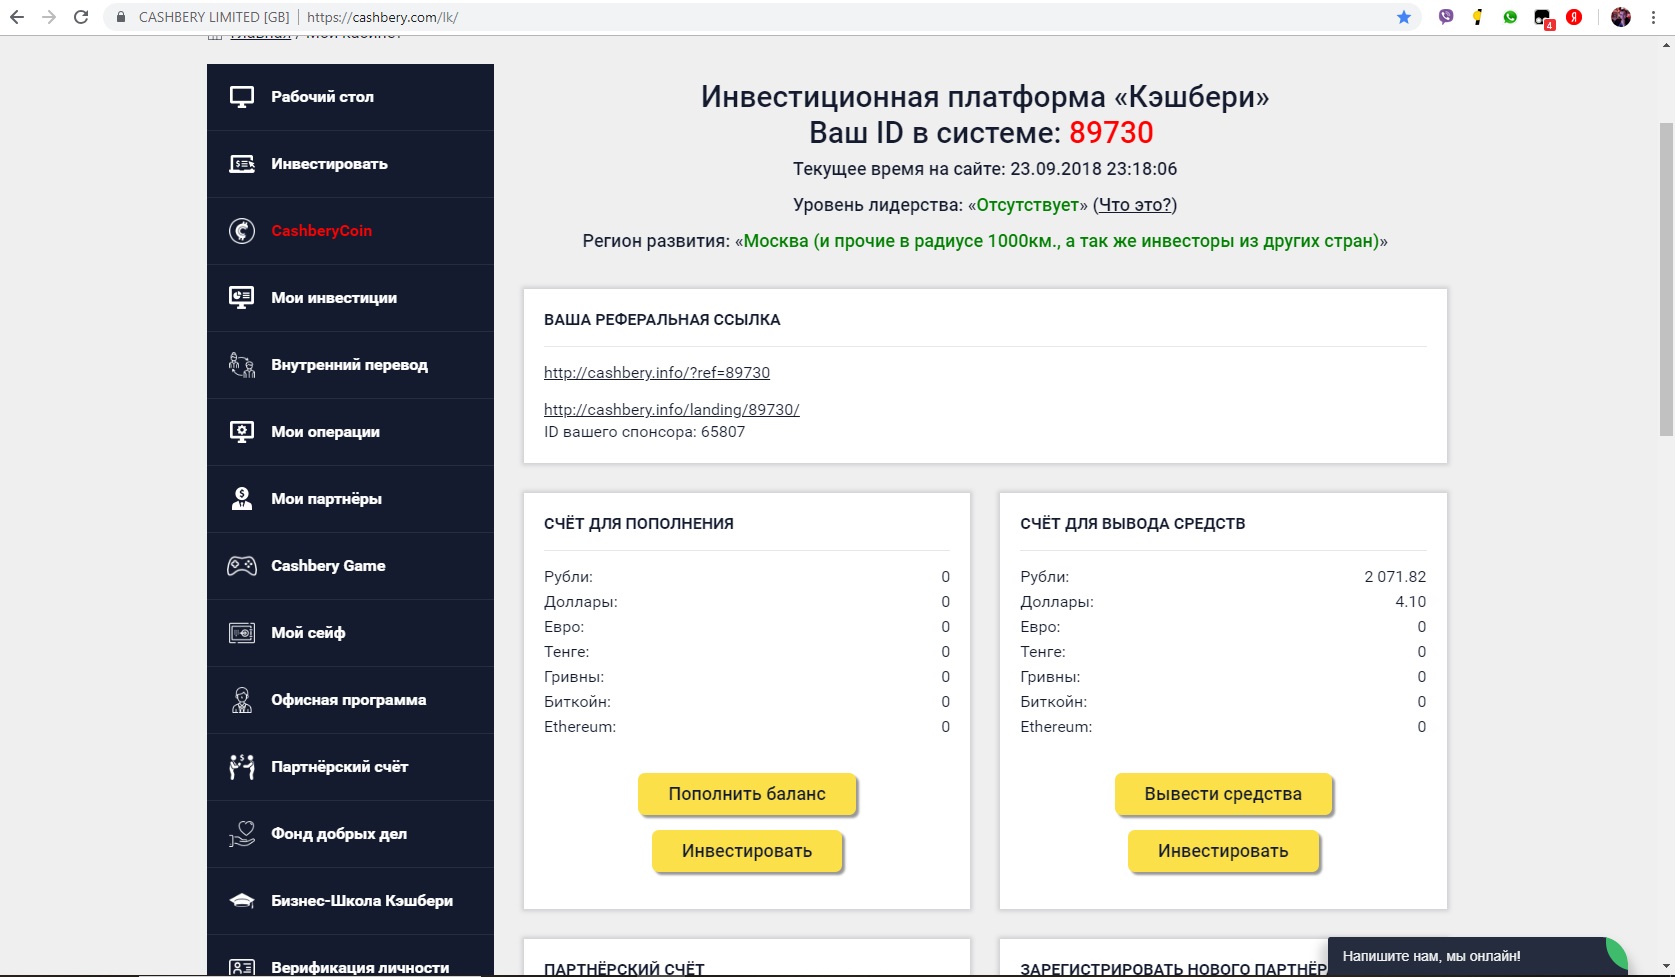Open Cashbery Game menu item
The height and width of the screenshot is (977, 1675).
pos(350,566)
